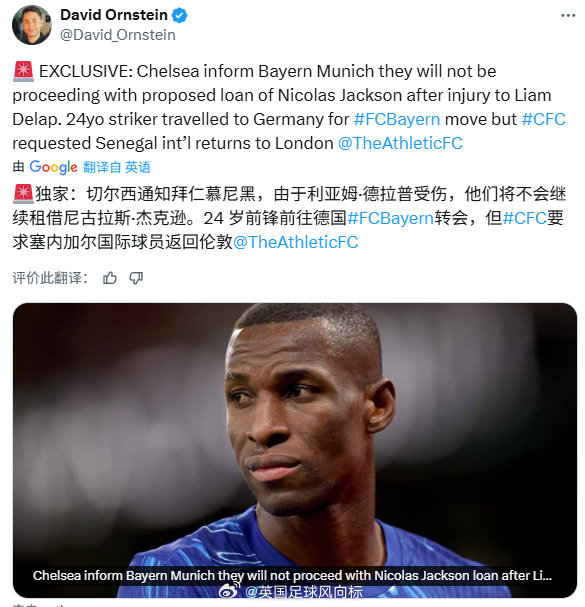
Task: Open #CFC hashtag in the Chinese translation
Action: coord(525,218)
